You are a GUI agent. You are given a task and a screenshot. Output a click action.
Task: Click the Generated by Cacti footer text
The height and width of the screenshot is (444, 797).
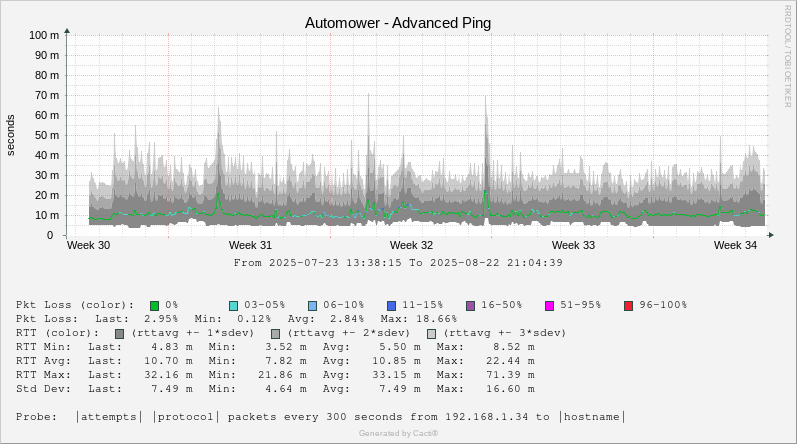pos(398,433)
